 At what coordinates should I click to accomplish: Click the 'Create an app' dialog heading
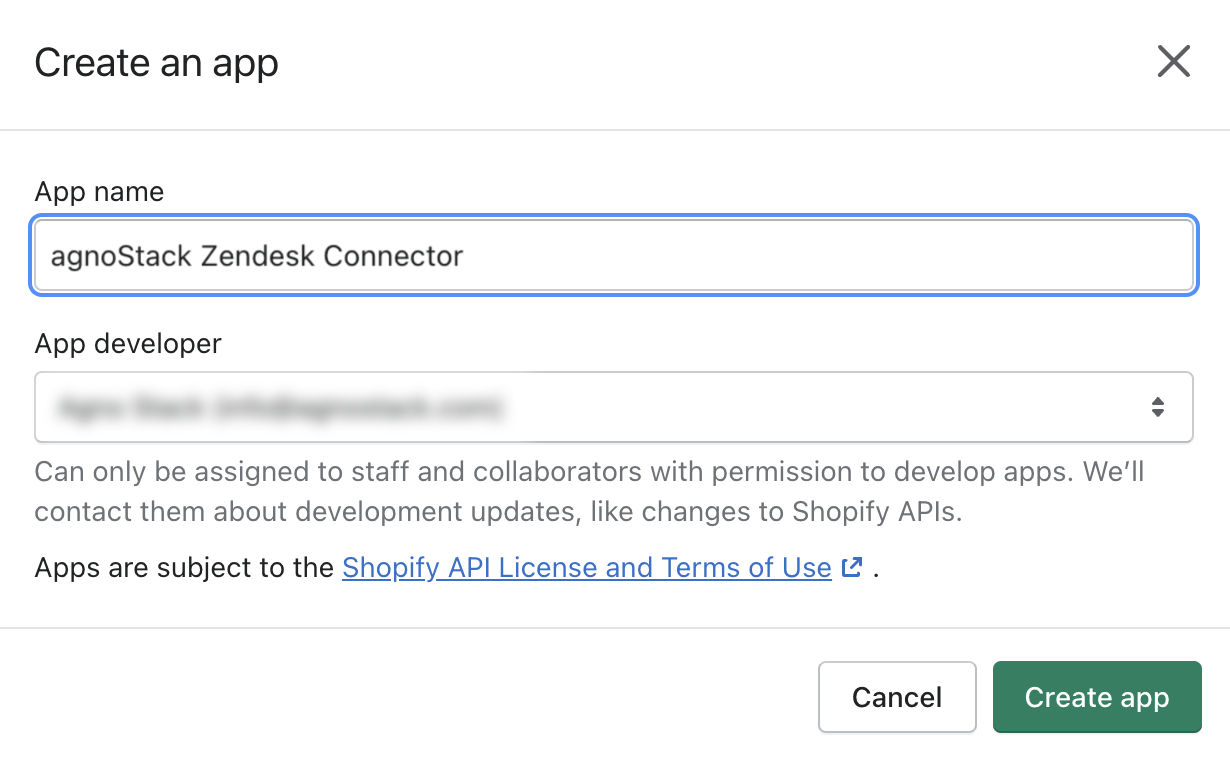[156, 63]
